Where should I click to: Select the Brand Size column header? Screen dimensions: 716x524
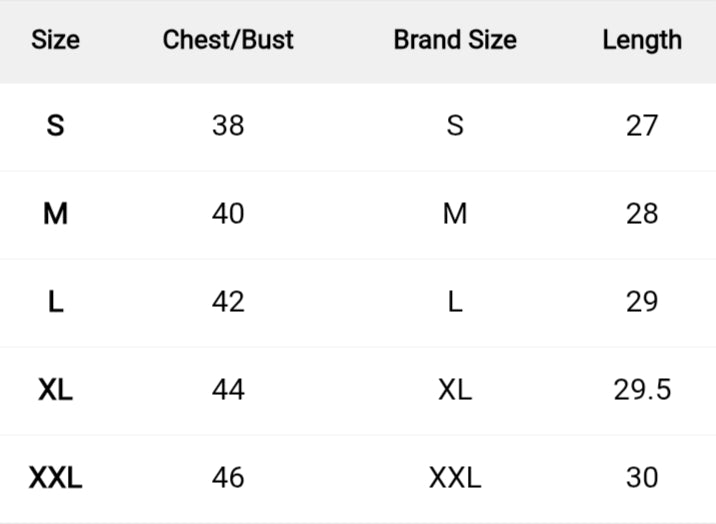(455, 40)
